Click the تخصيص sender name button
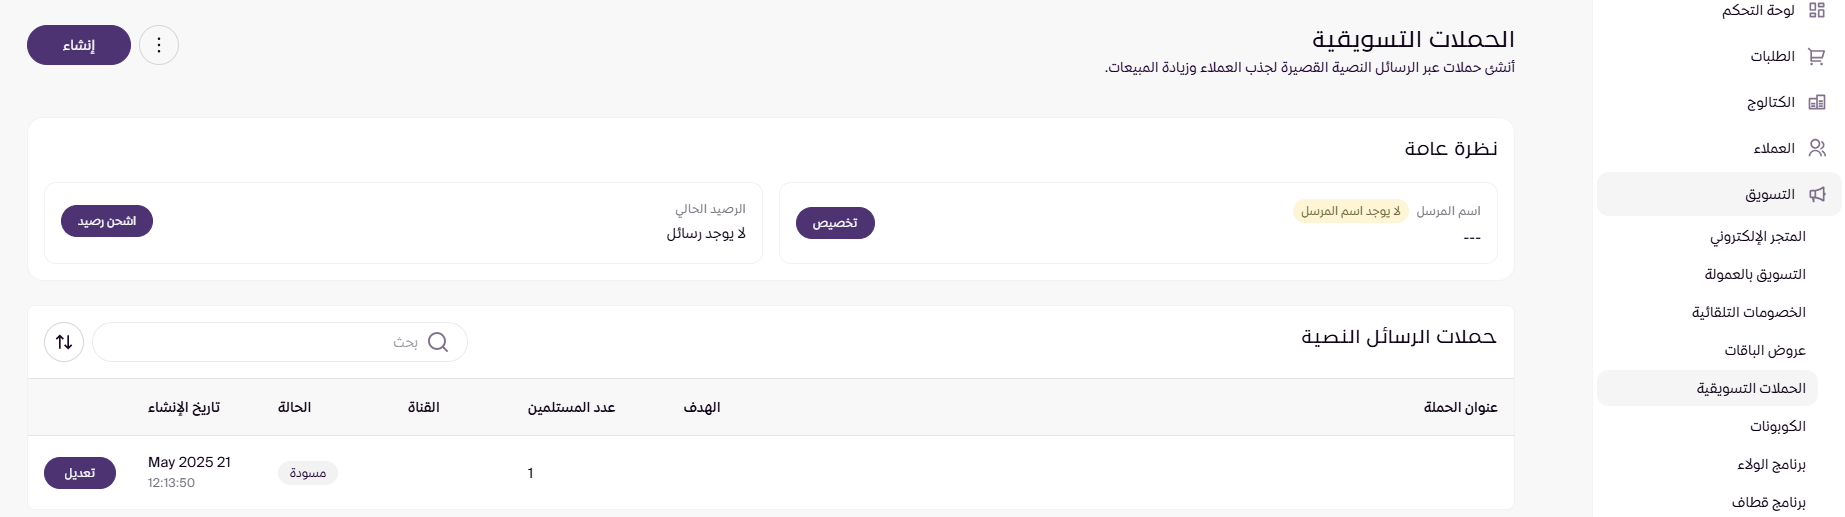 click(835, 223)
